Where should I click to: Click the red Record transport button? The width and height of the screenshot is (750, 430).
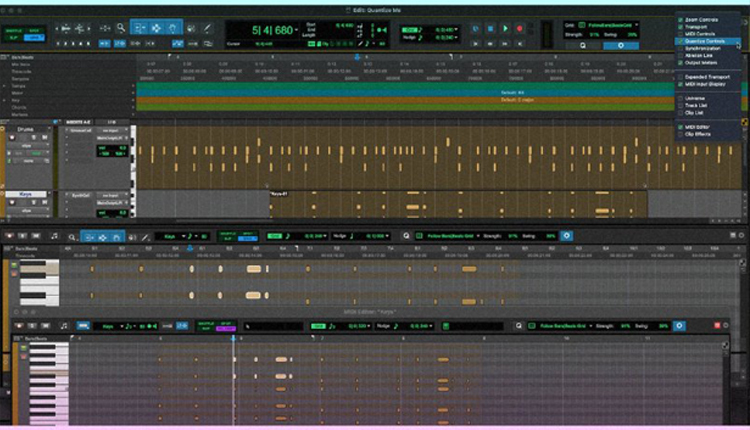pyautogui.click(x=519, y=29)
